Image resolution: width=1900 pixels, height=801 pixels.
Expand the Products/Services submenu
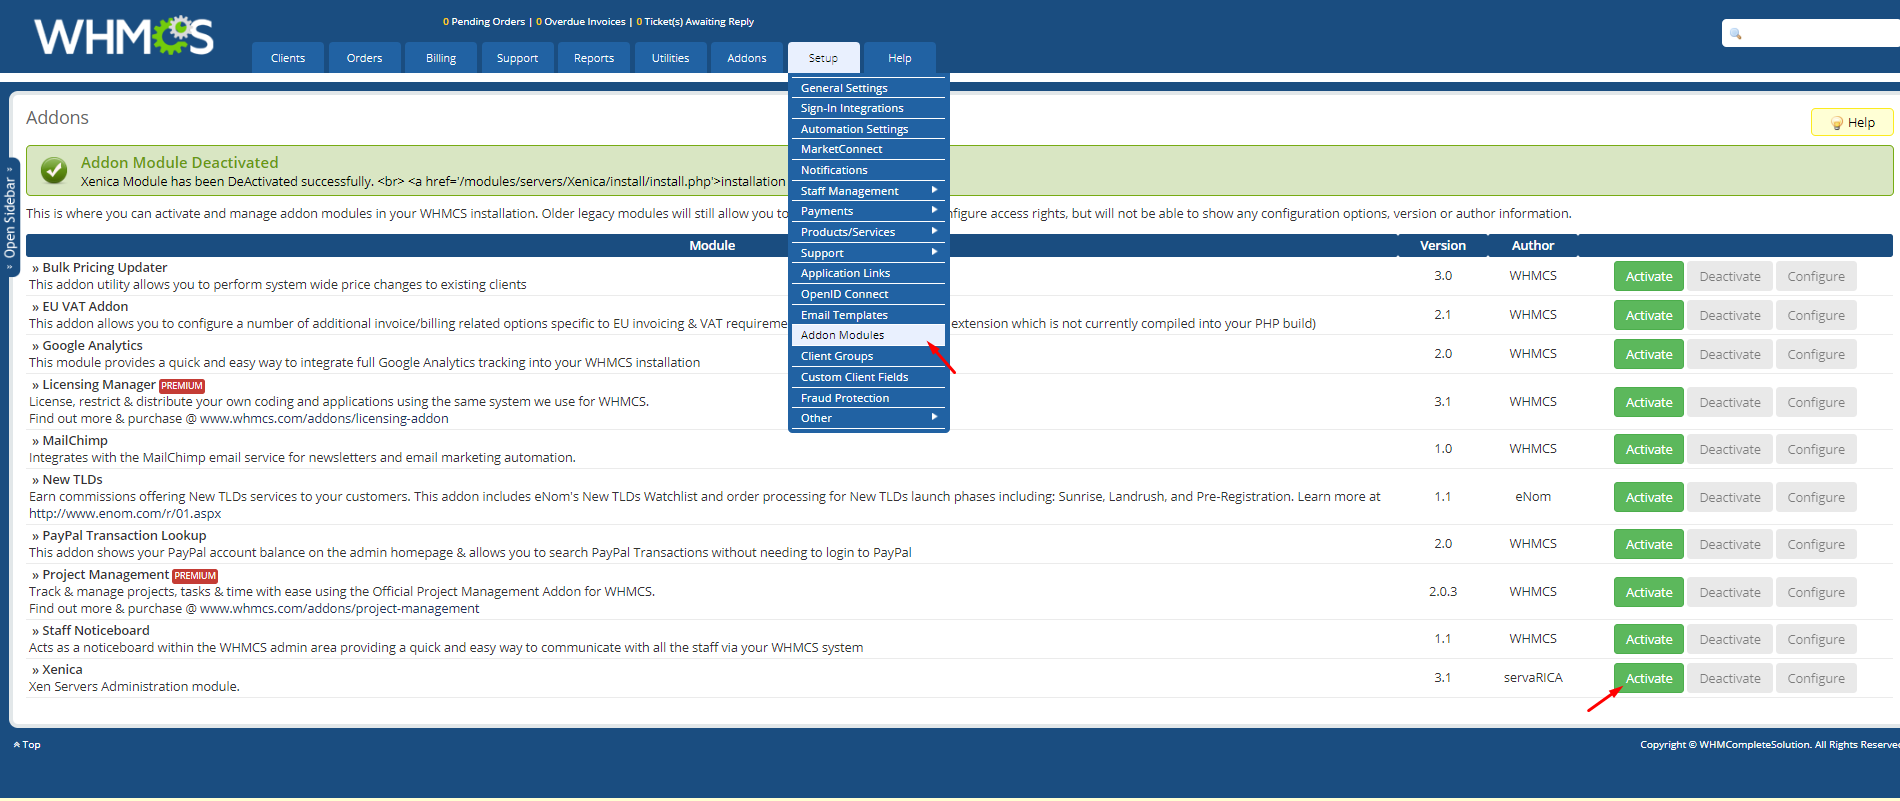tap(868, 232)
